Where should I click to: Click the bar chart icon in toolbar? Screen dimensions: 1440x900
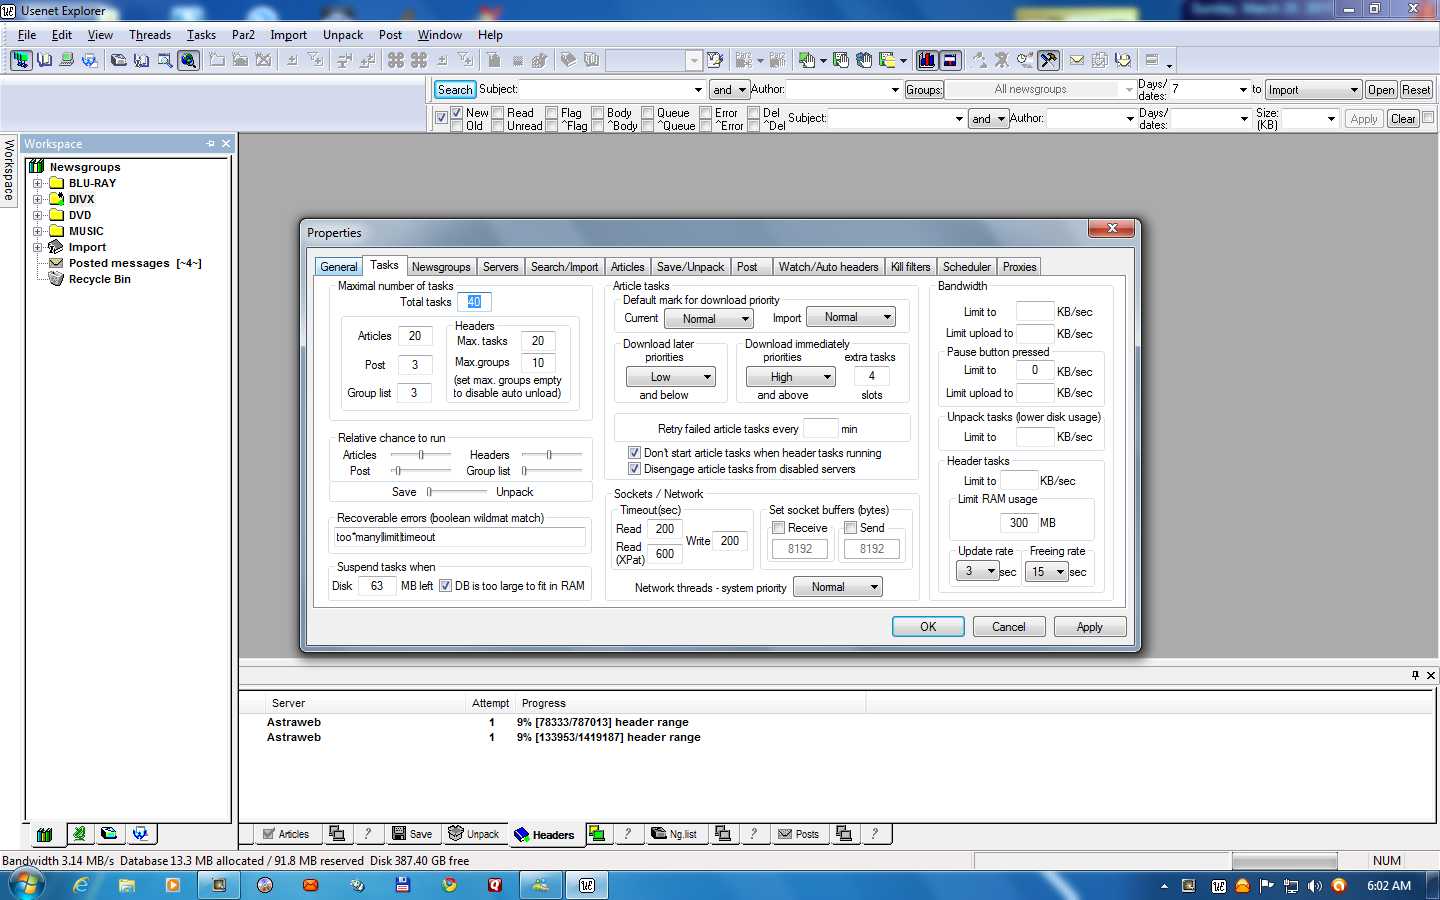926,60
